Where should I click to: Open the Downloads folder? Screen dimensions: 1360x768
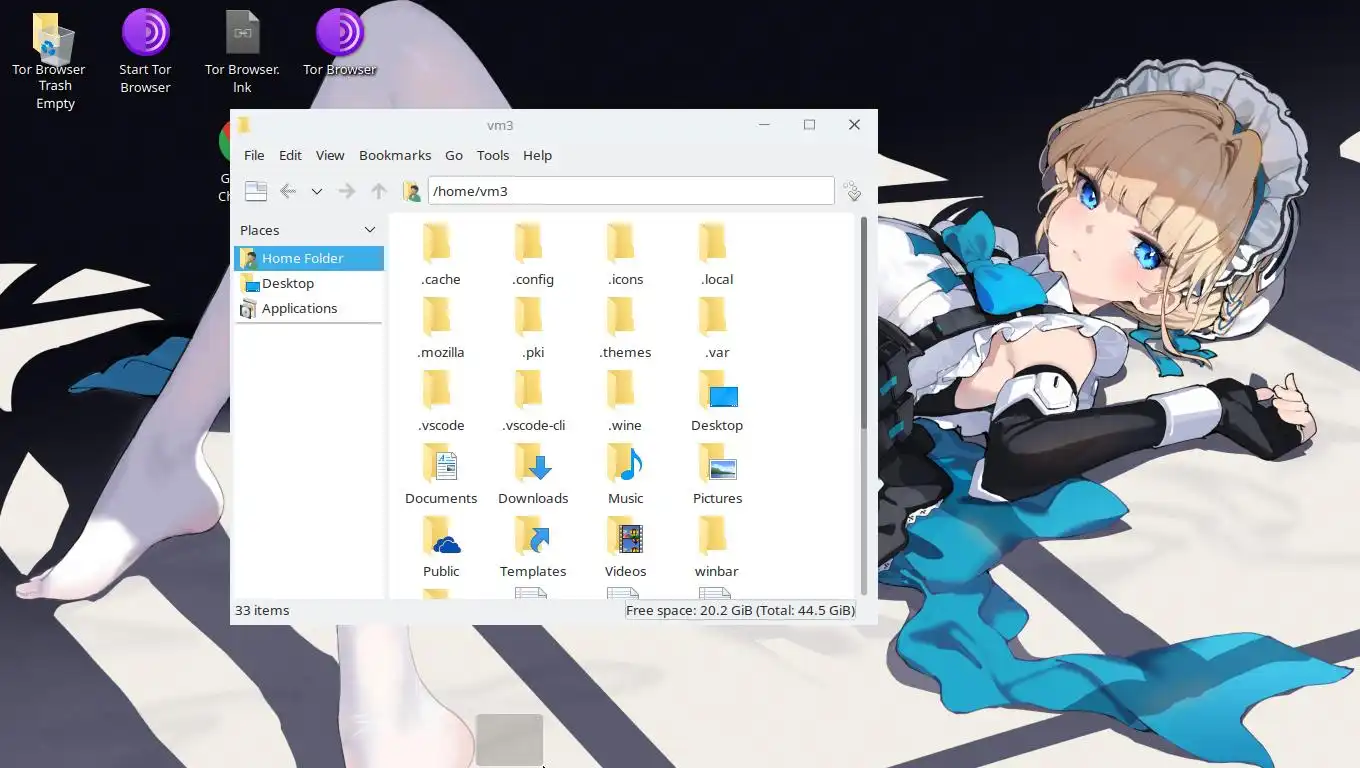coord(533,474)
